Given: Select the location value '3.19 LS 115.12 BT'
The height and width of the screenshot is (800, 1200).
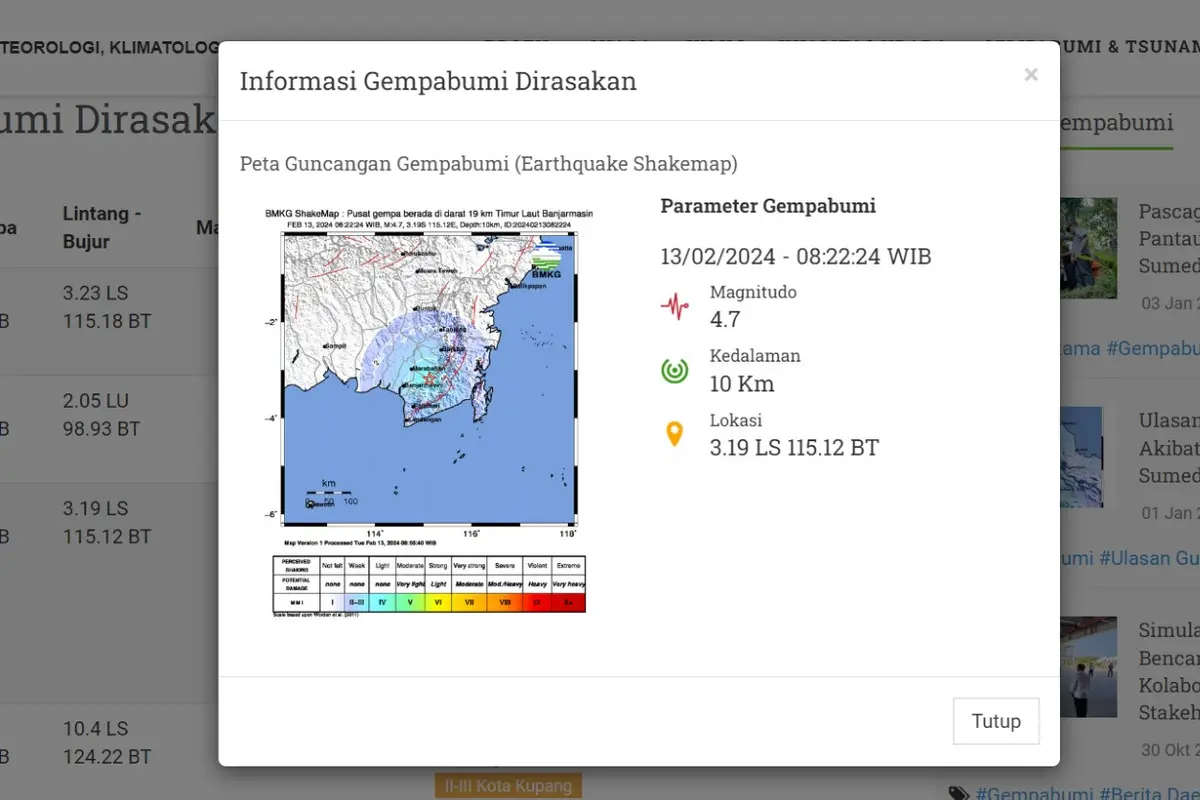Looking at the screenshot, I should (794, 447).
